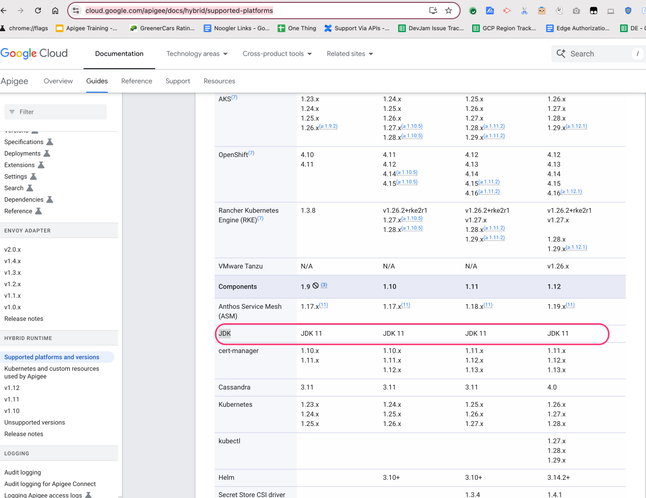The width and height of the screenshot is (646, 498).
Task: View site information icon in address bar
Action: [76, 11]
